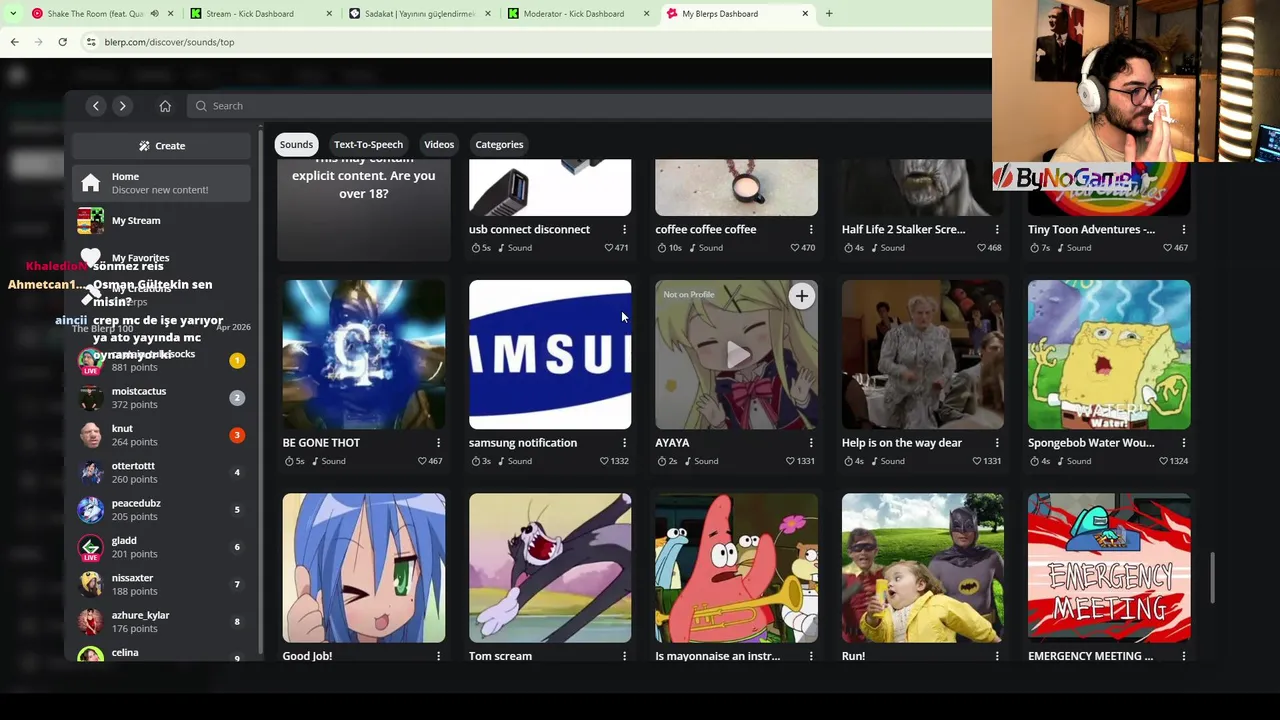1280x720 pixels.
Task: Click the browser back arrow
Action: tap(14, 42)
